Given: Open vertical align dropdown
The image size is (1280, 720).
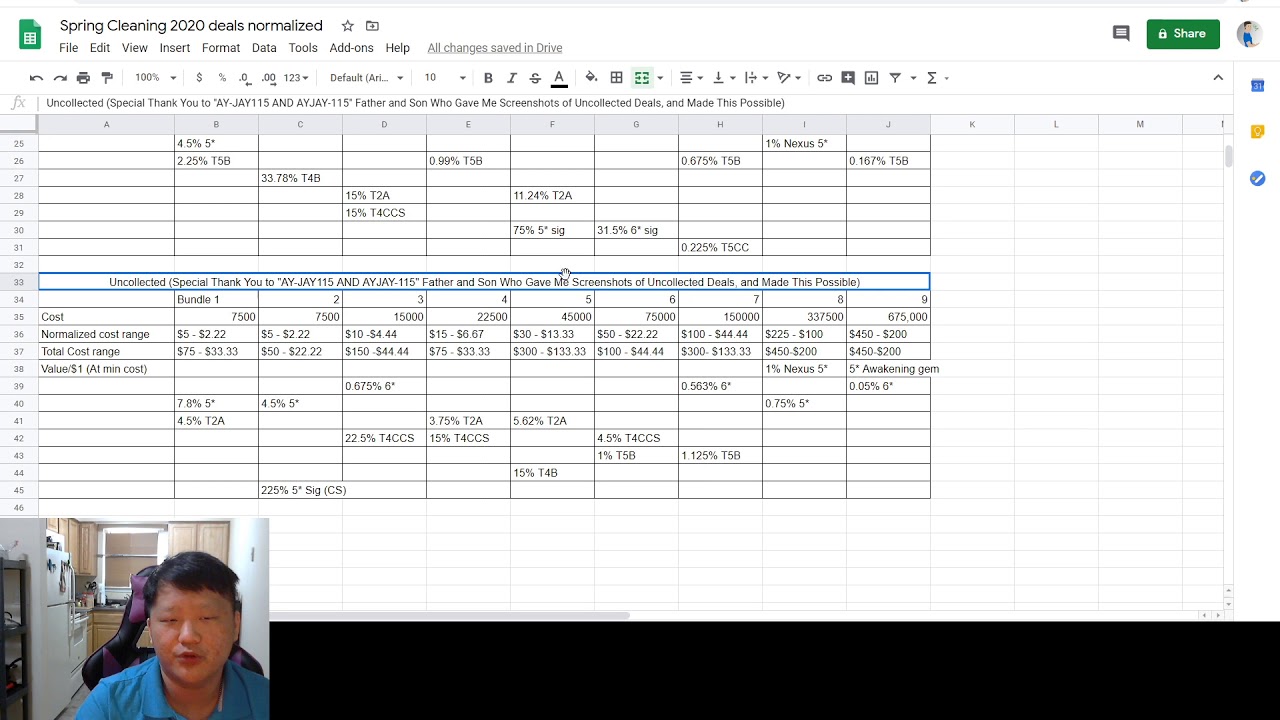Looking at the screenshot, I should 723,78.
